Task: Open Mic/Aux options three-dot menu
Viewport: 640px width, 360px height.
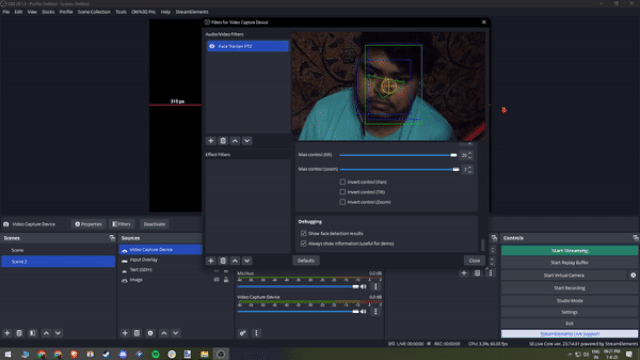Action: pos(376,287)
